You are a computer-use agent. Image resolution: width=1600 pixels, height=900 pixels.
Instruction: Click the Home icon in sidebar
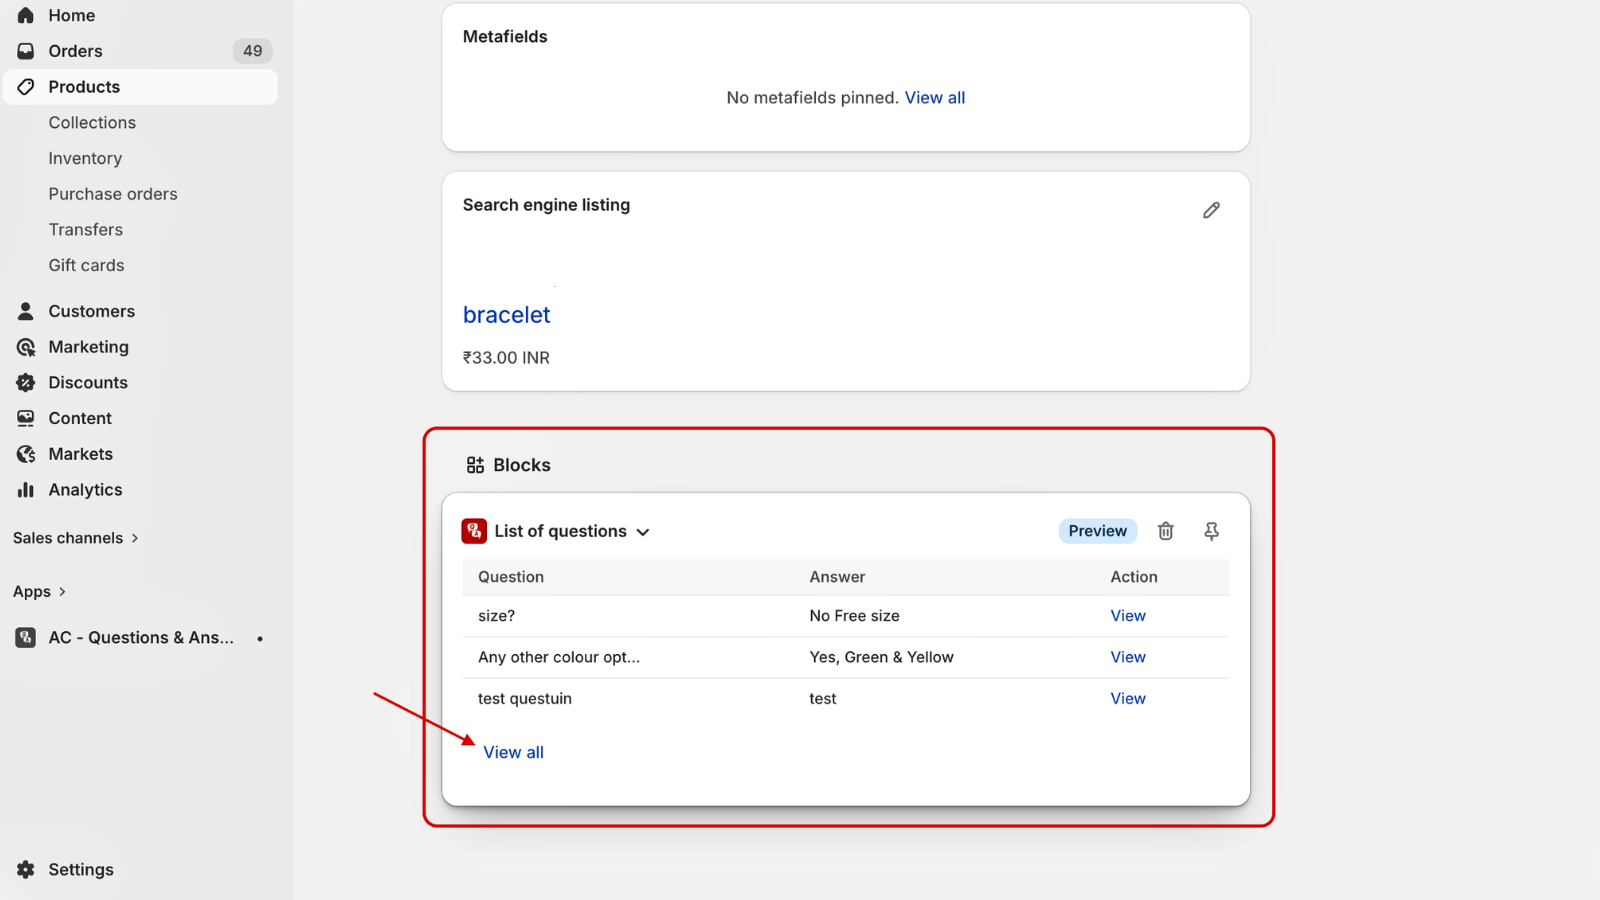[26, 15]
